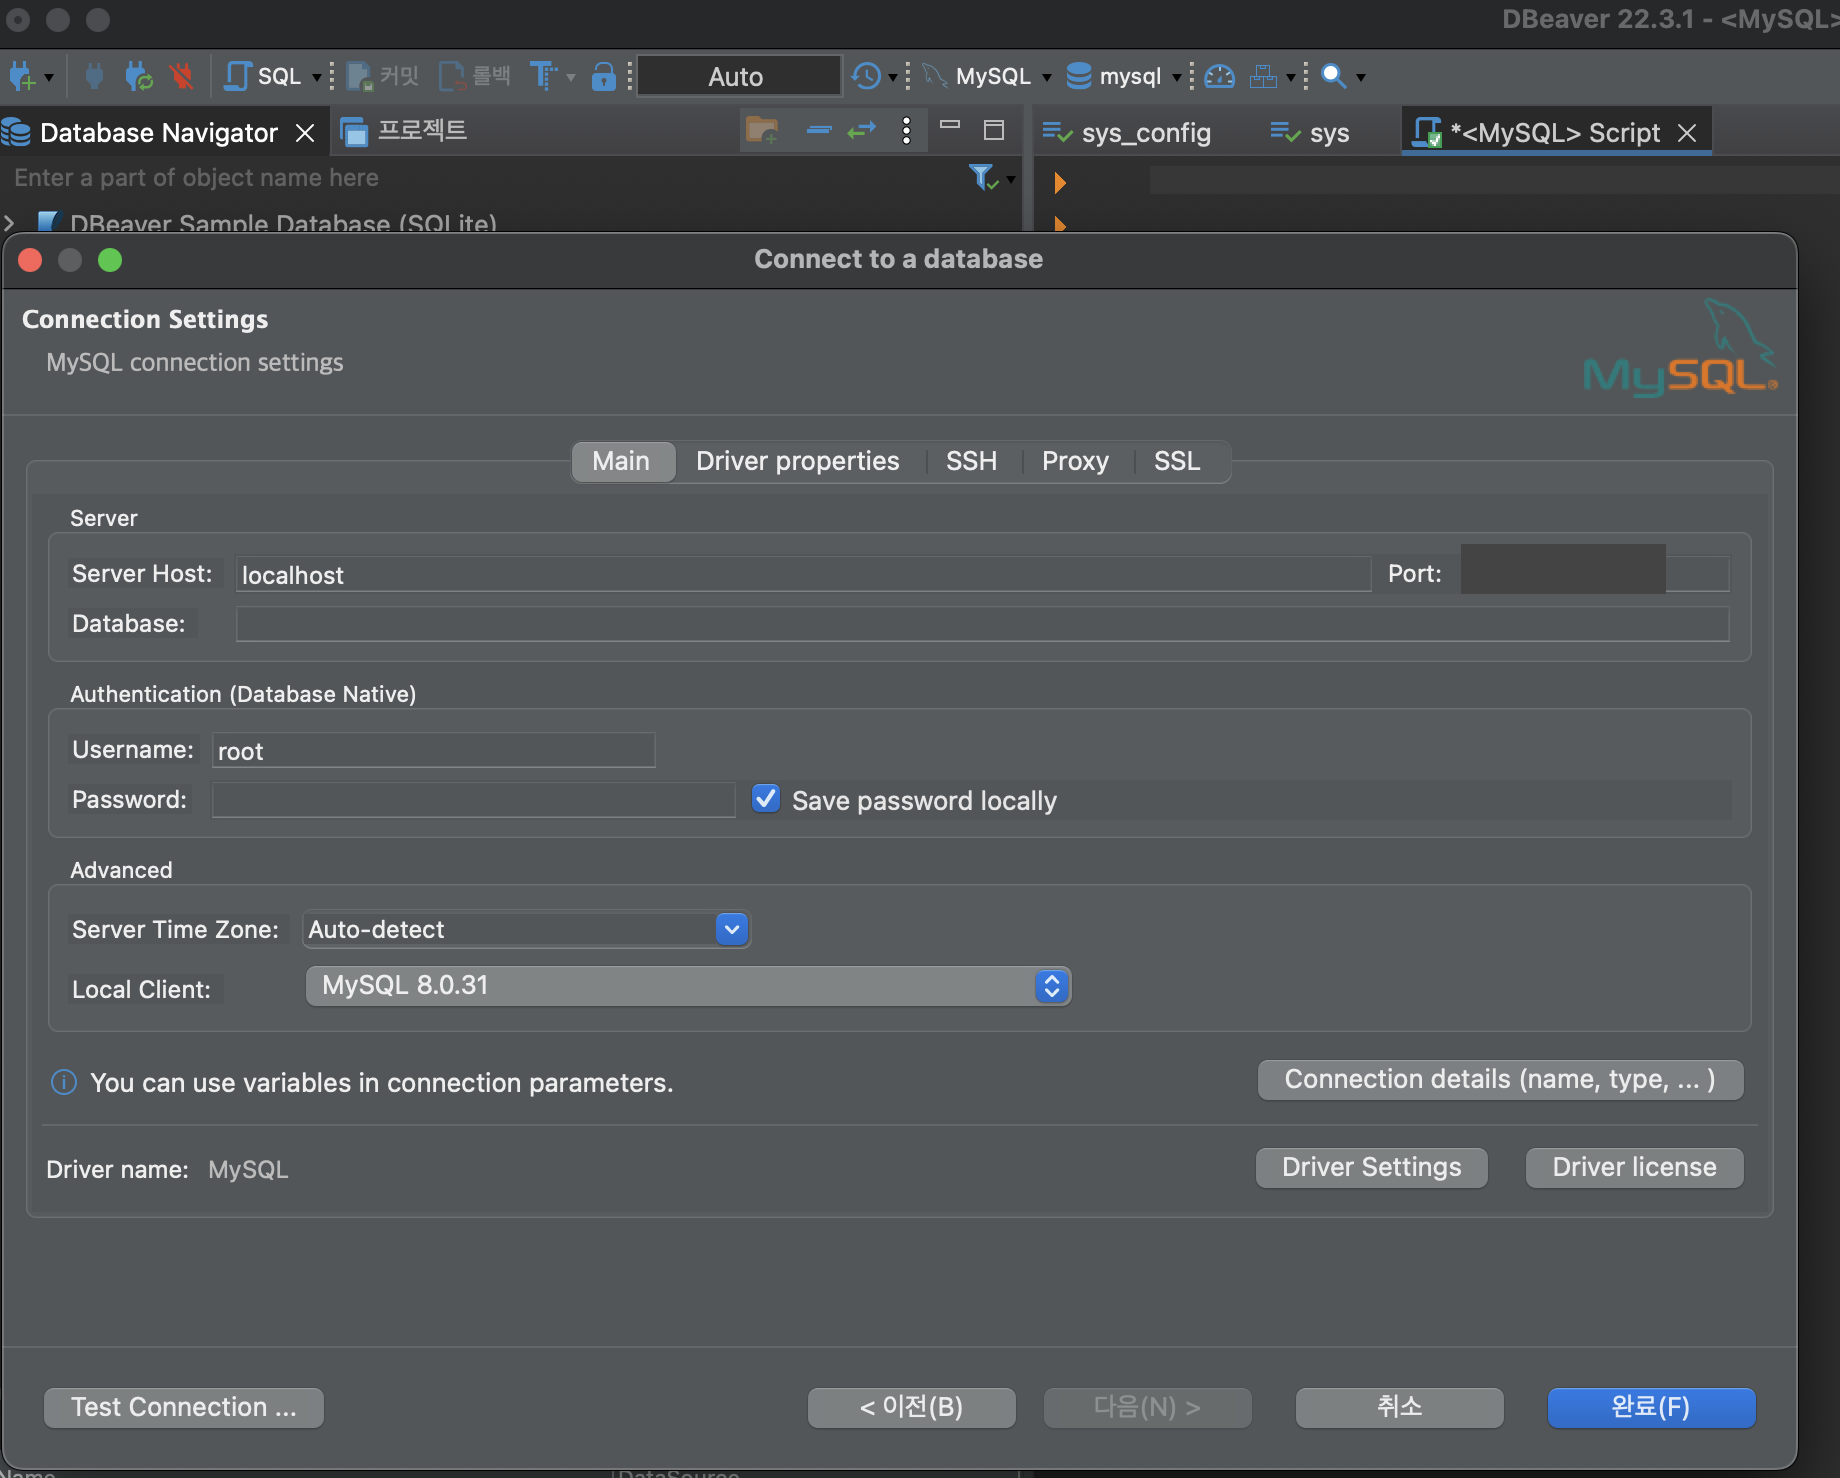The width and height of the screenshot is (1840, 1478).
Task: Click the red Disconnect plug icon
Action: click(x=181, y=76)
